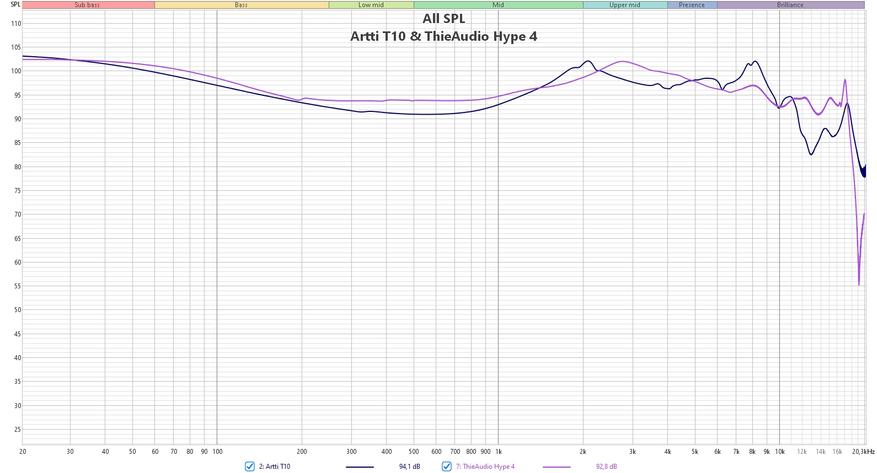Click the red 'Sub bass' band label
This screenshot has width=877, height=473.
click(88, 5)
